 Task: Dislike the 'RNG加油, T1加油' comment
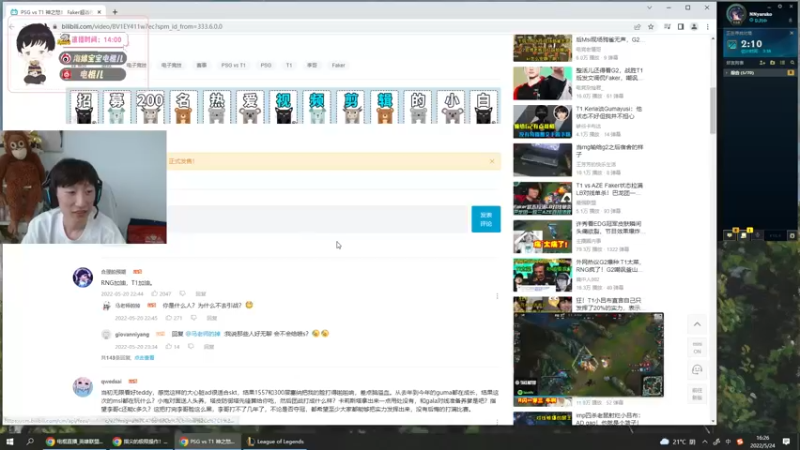(182, 294)
